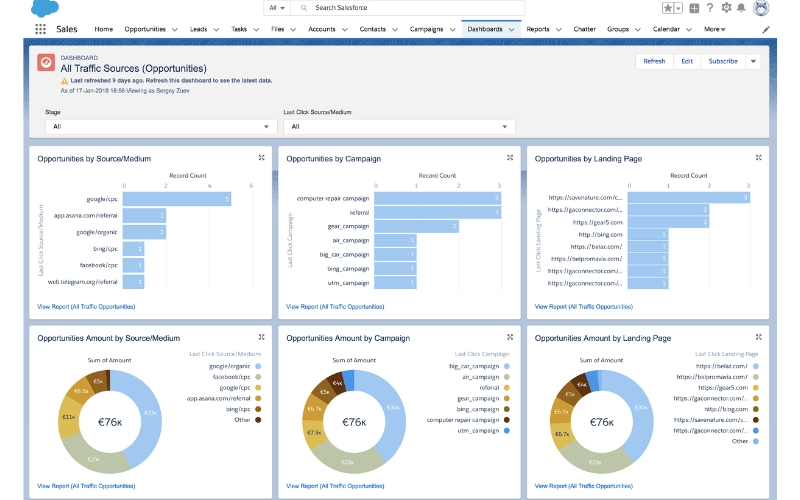Click the google/organic legend color swatch

[259, 366]
